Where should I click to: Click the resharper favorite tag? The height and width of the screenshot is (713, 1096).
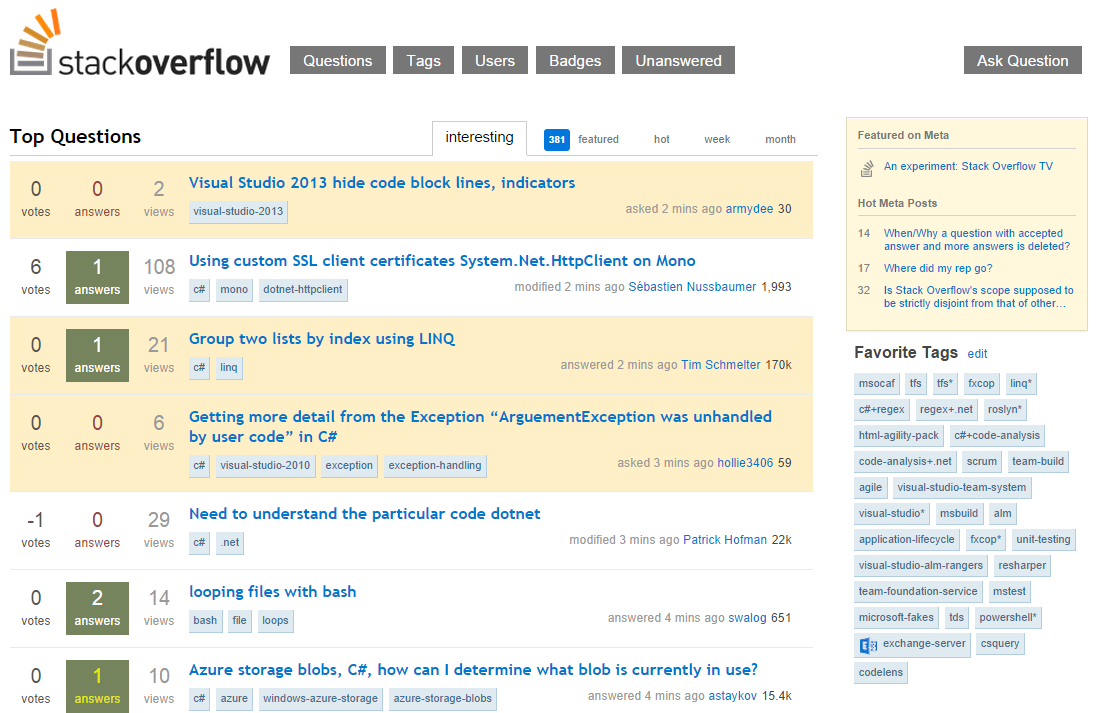[x=1022, y=566]
